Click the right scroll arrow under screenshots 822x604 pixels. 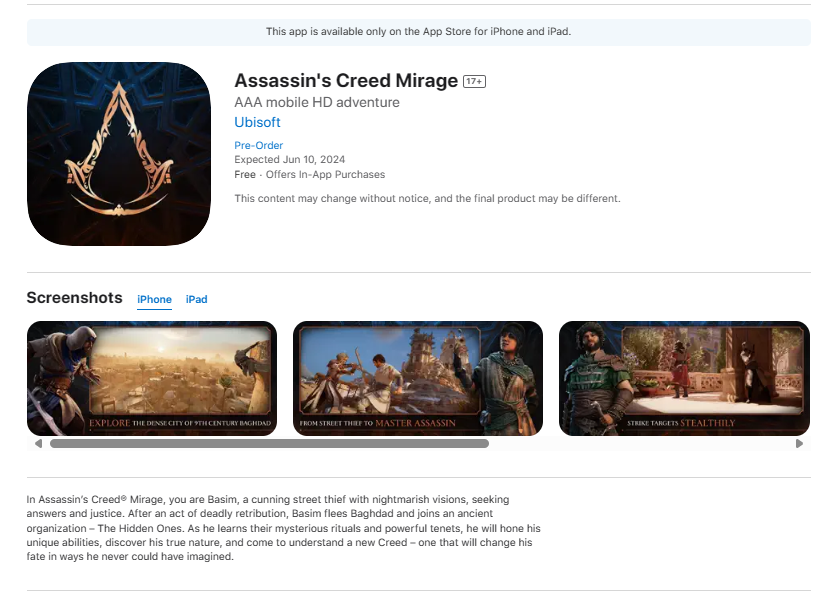tap(799, 444)
